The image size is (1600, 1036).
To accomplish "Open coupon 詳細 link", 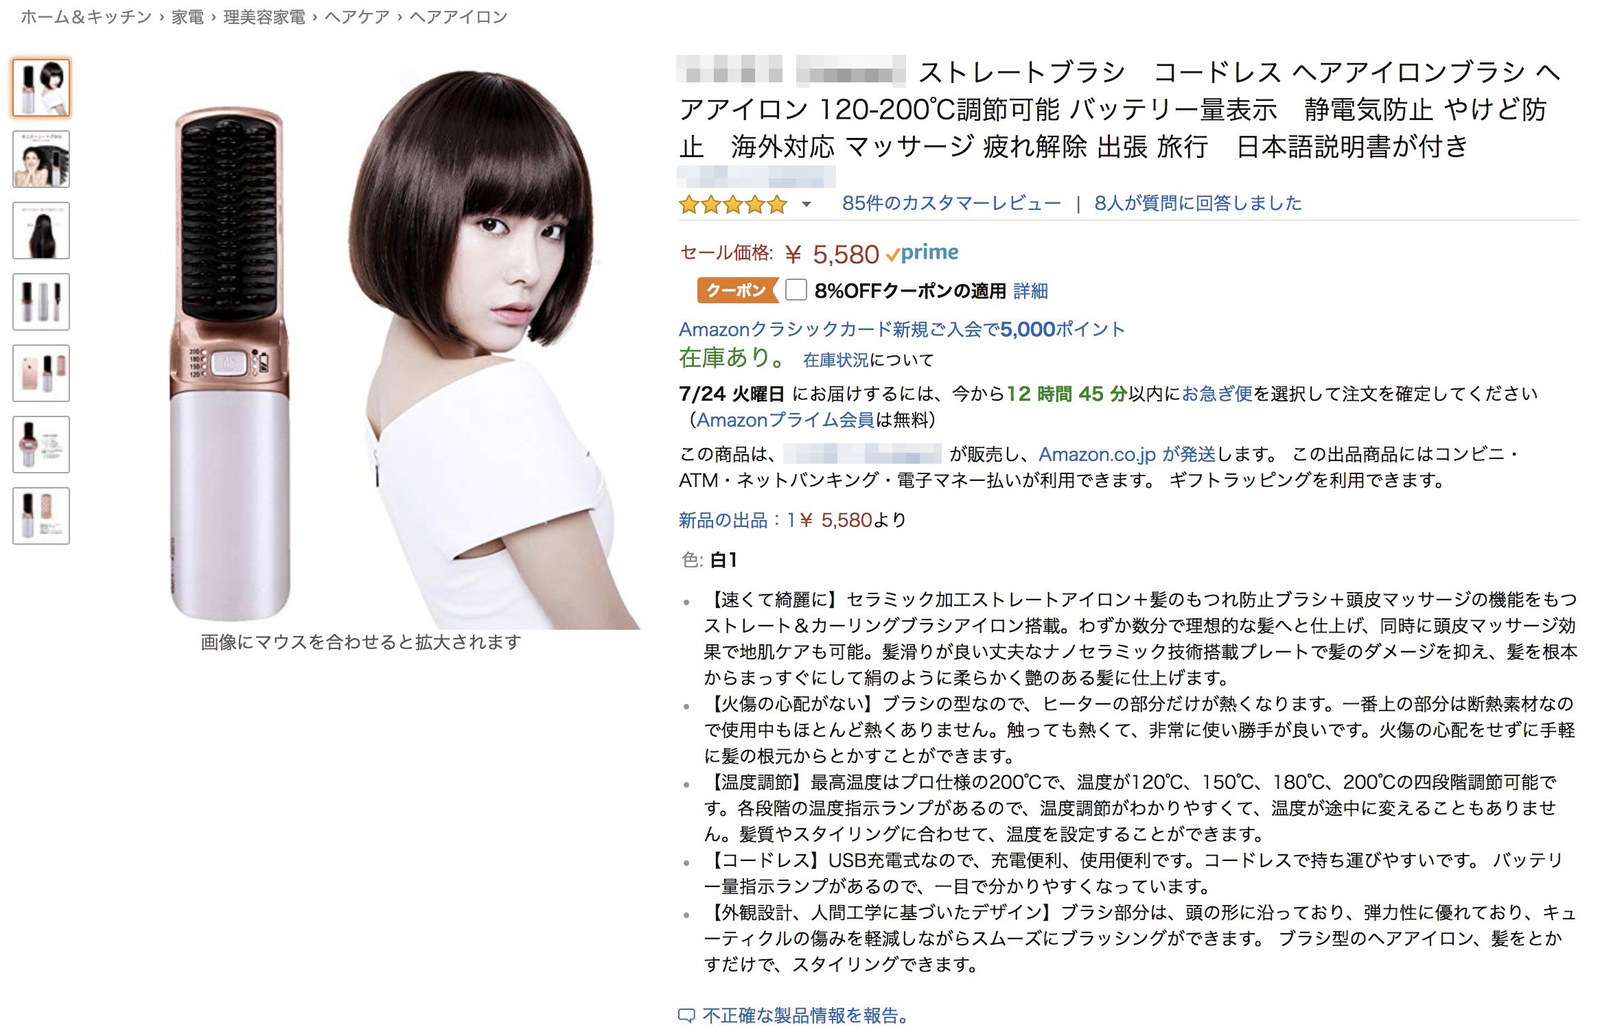I will (1030, 291).
